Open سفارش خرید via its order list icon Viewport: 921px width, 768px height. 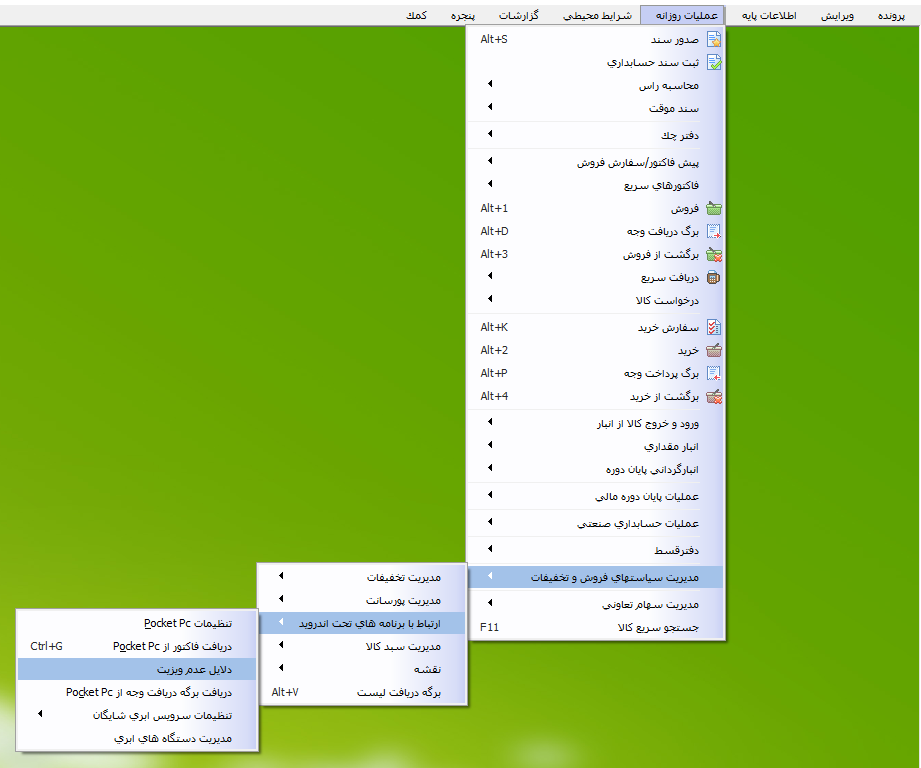(714, 328)
